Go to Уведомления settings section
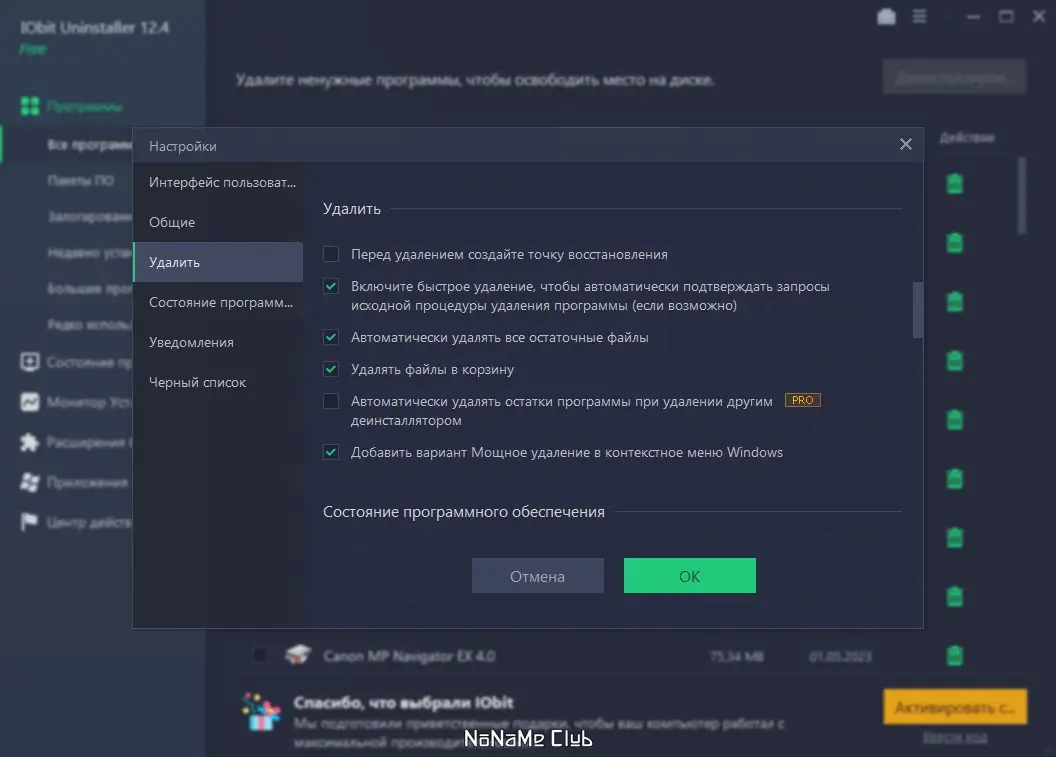Image resolution: width=1056 pixels, height=757 pixels. (218, 342)
